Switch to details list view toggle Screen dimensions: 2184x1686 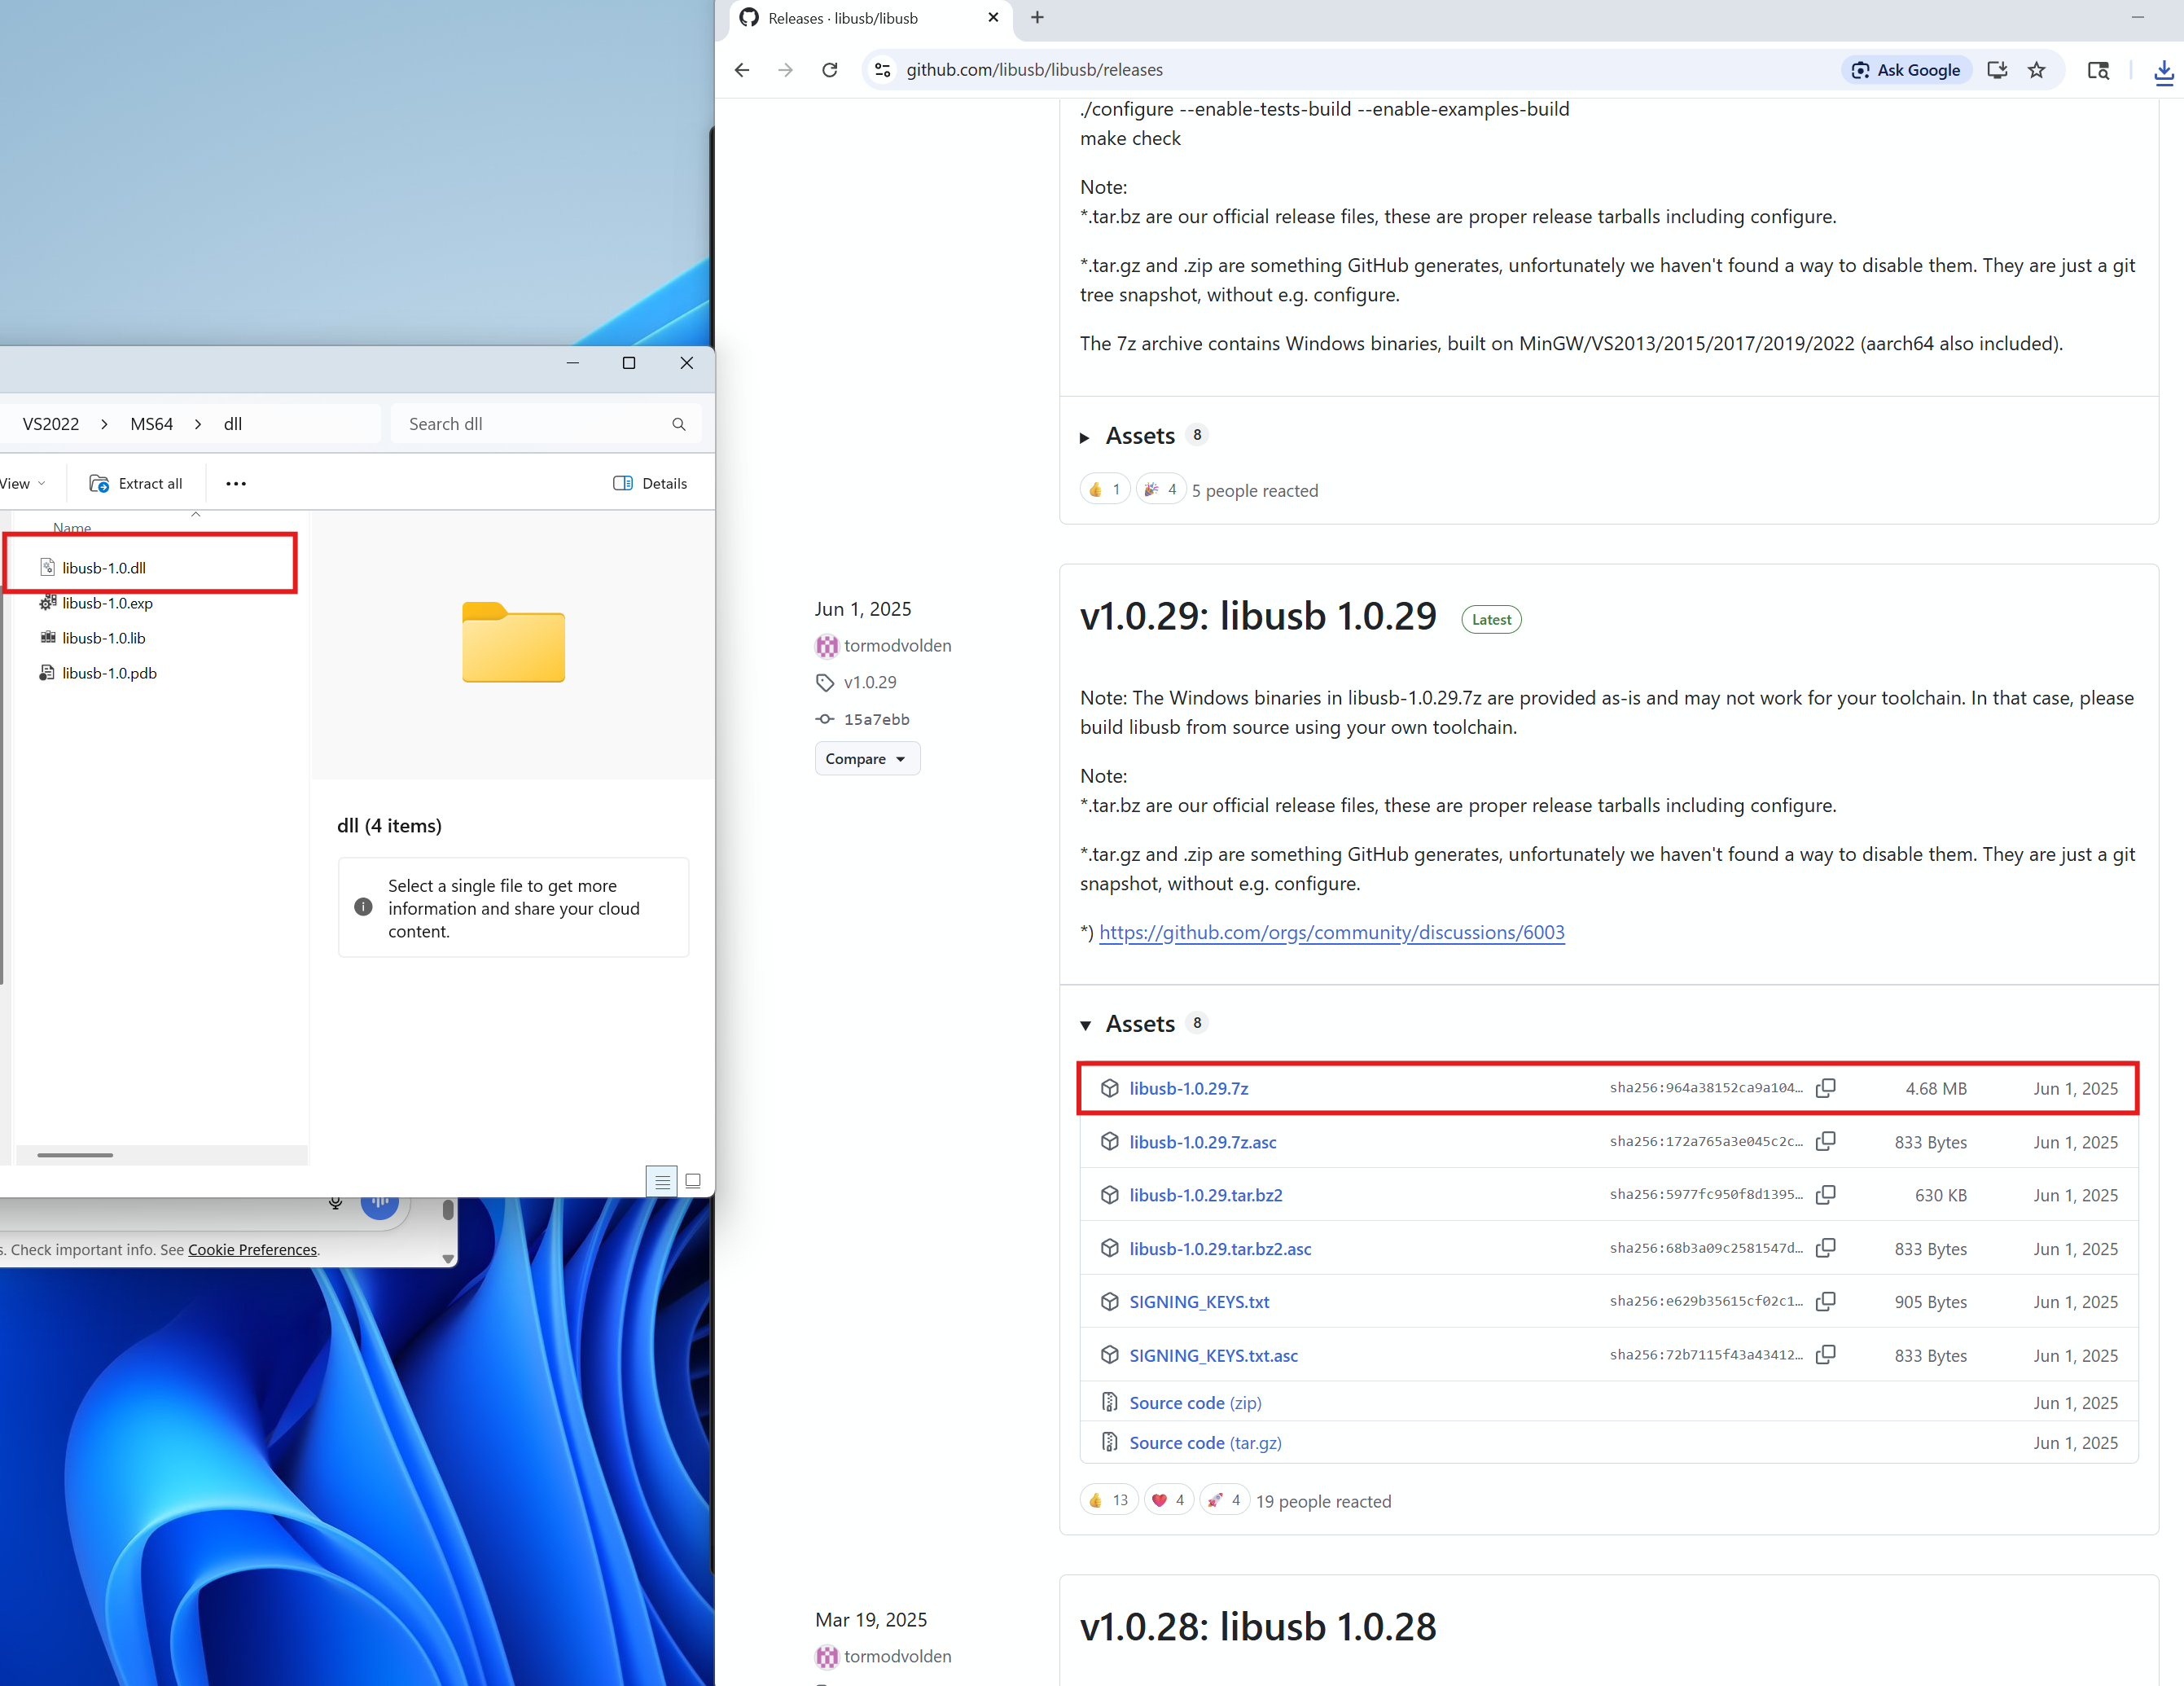tap(661, 1181)
